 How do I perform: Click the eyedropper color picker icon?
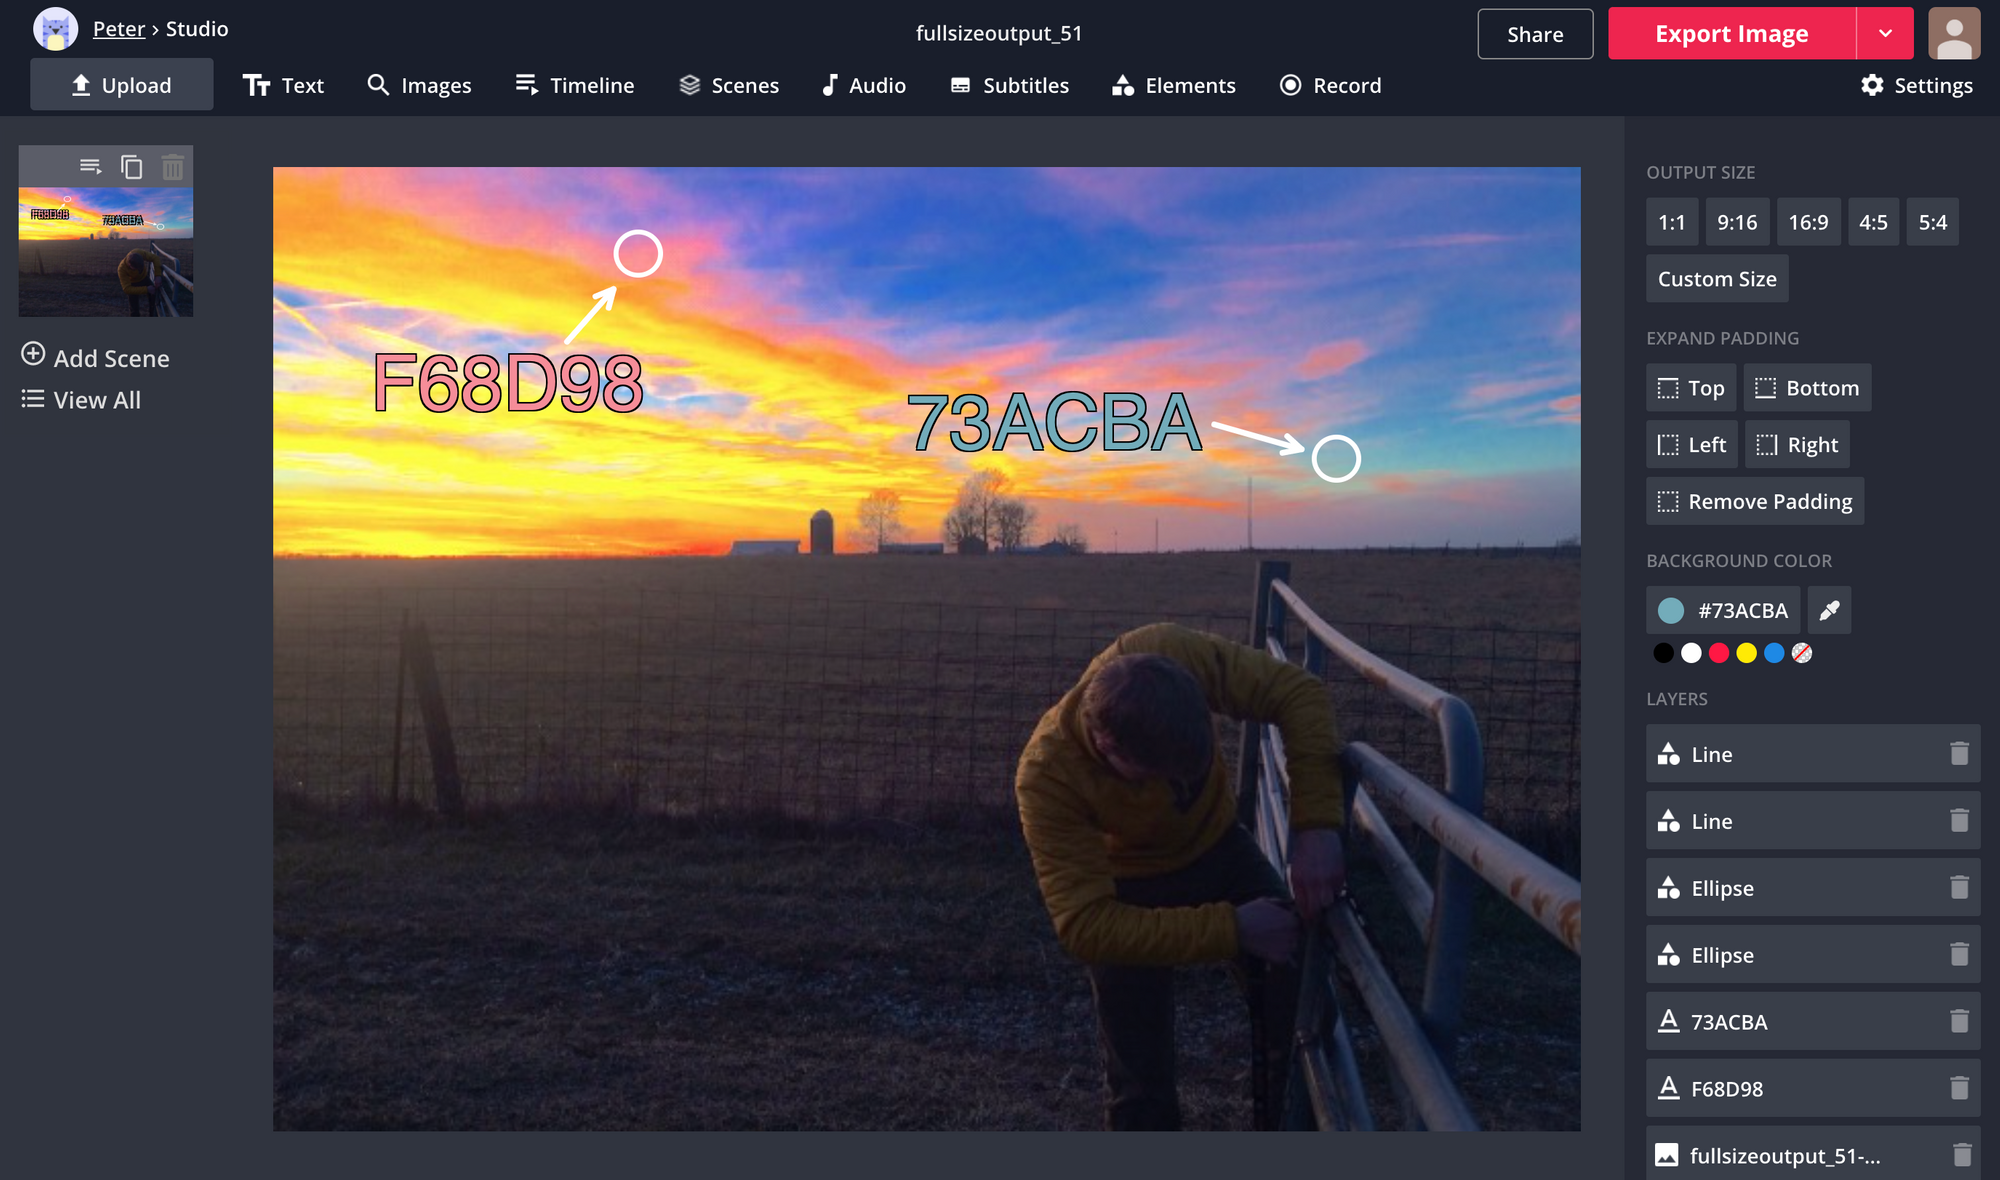tap(1829, 610)
